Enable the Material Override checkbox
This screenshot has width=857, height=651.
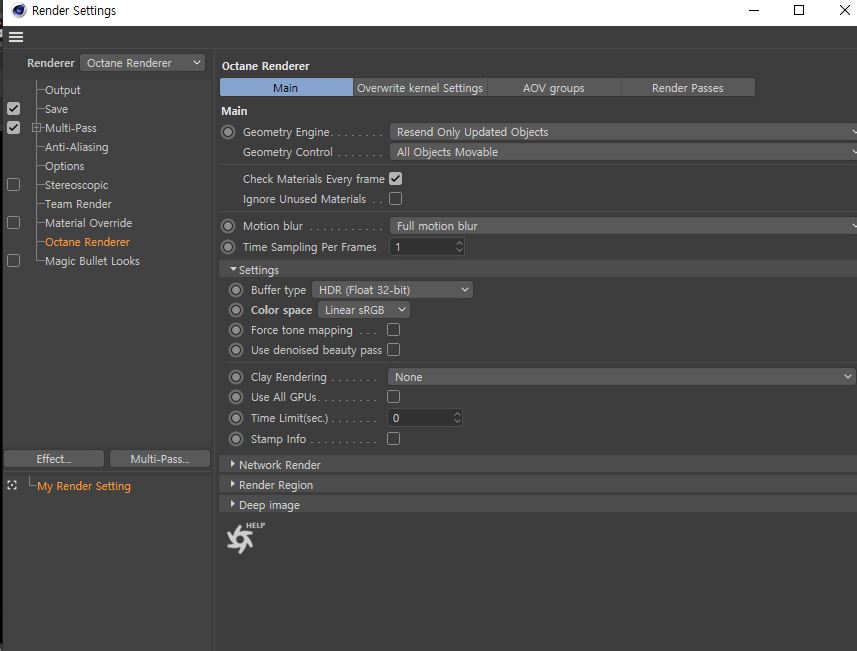(14, 223)
